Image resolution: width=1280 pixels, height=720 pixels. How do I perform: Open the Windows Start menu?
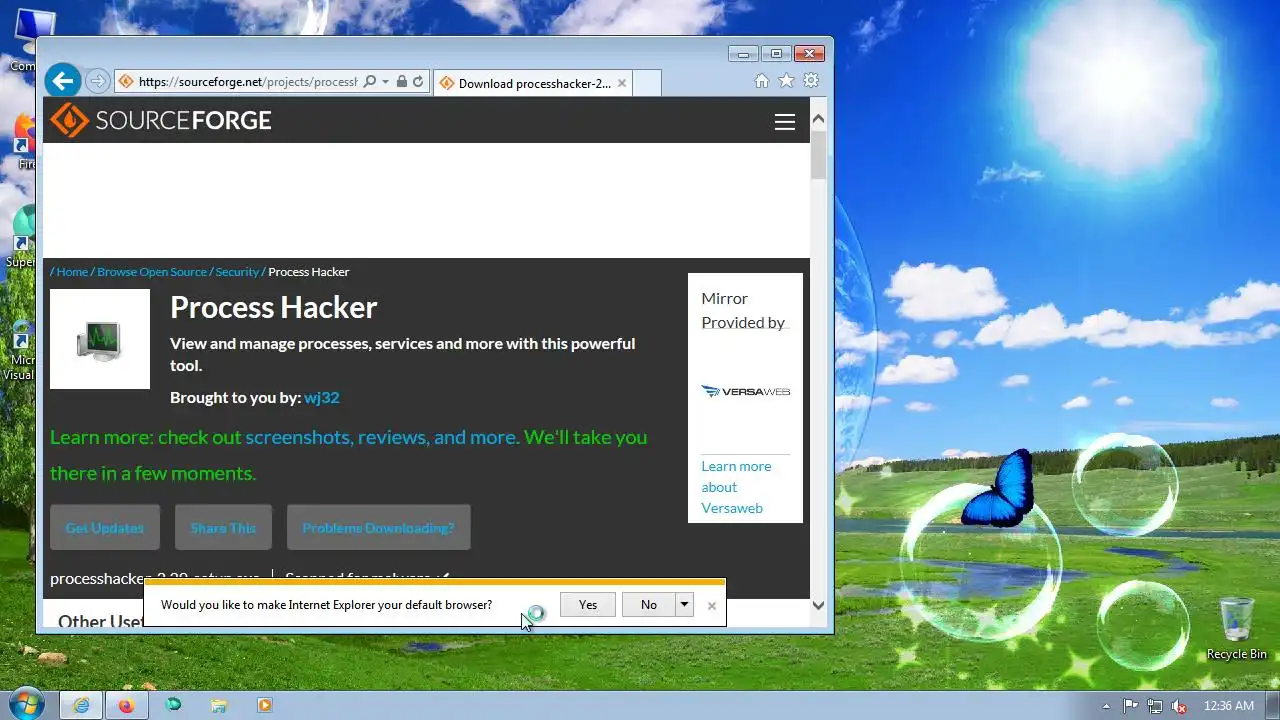(25, 704)
